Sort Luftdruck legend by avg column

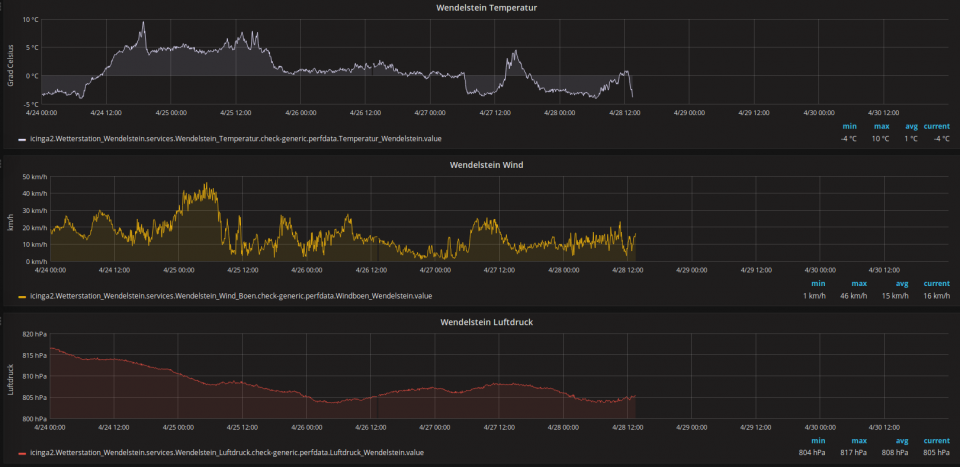[x=901, y=440]
